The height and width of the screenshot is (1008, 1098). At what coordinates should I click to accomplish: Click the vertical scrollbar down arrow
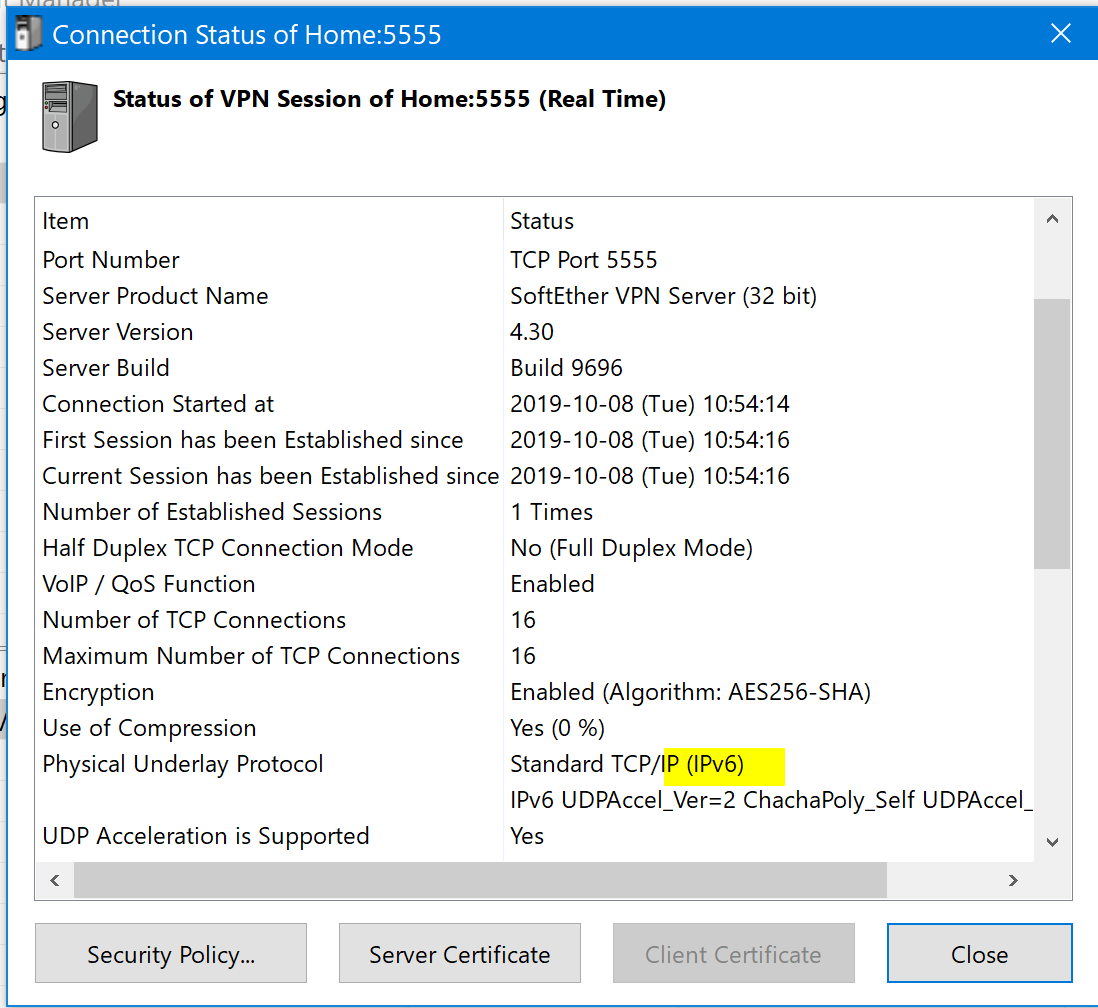click(1052, 842)
